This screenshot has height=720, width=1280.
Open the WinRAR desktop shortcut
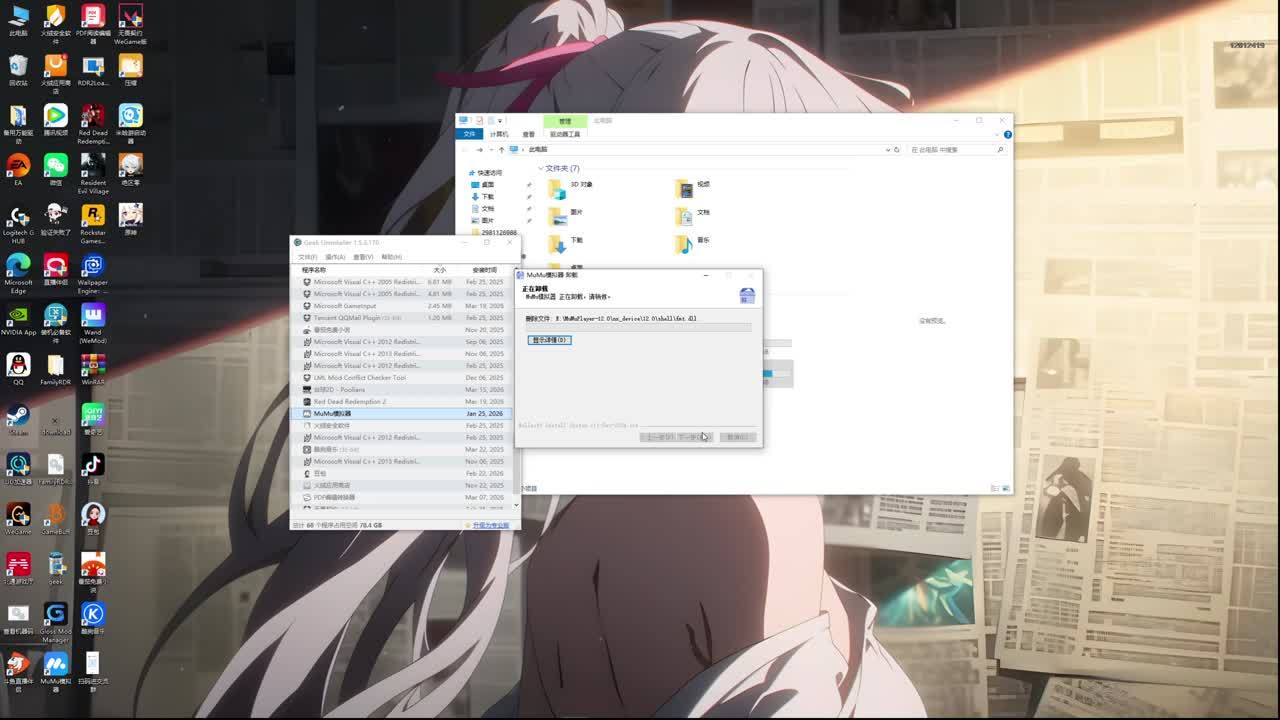pyautogui.click(x=93, y=366)
